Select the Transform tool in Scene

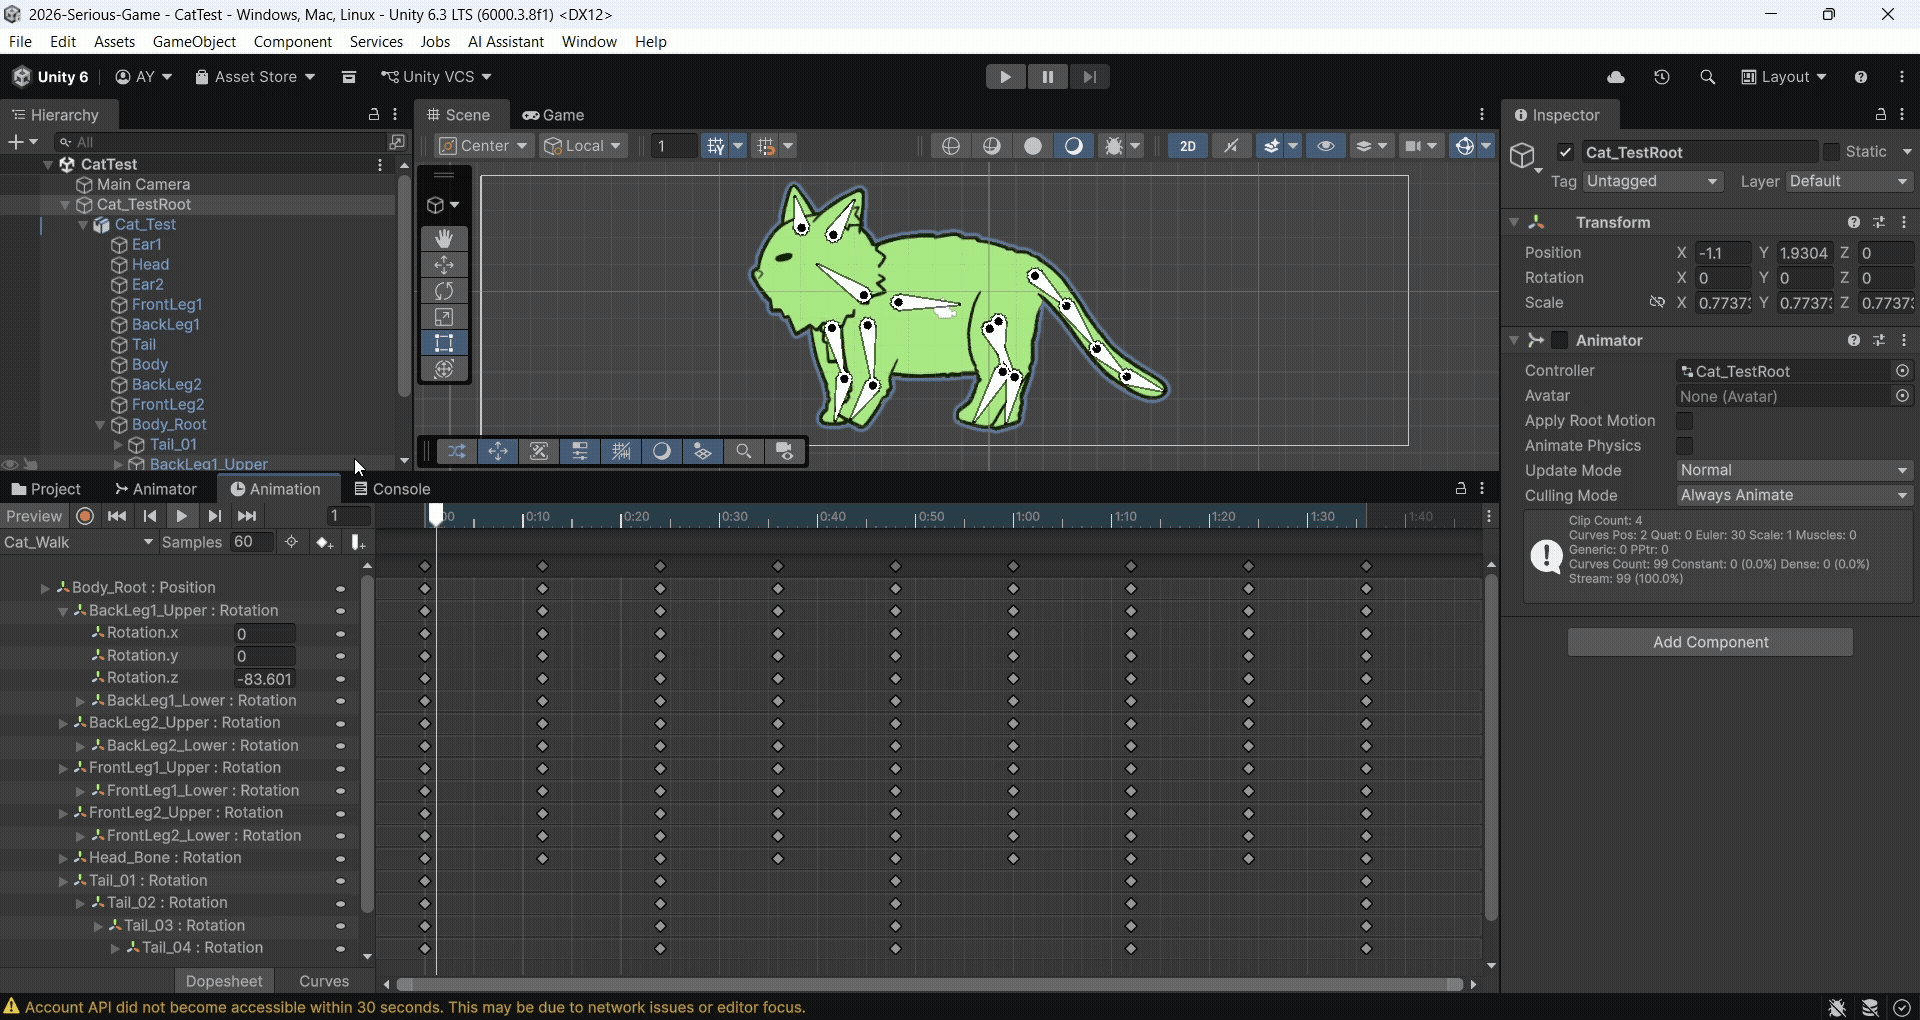pyautogui.click(x=445, y=369)
